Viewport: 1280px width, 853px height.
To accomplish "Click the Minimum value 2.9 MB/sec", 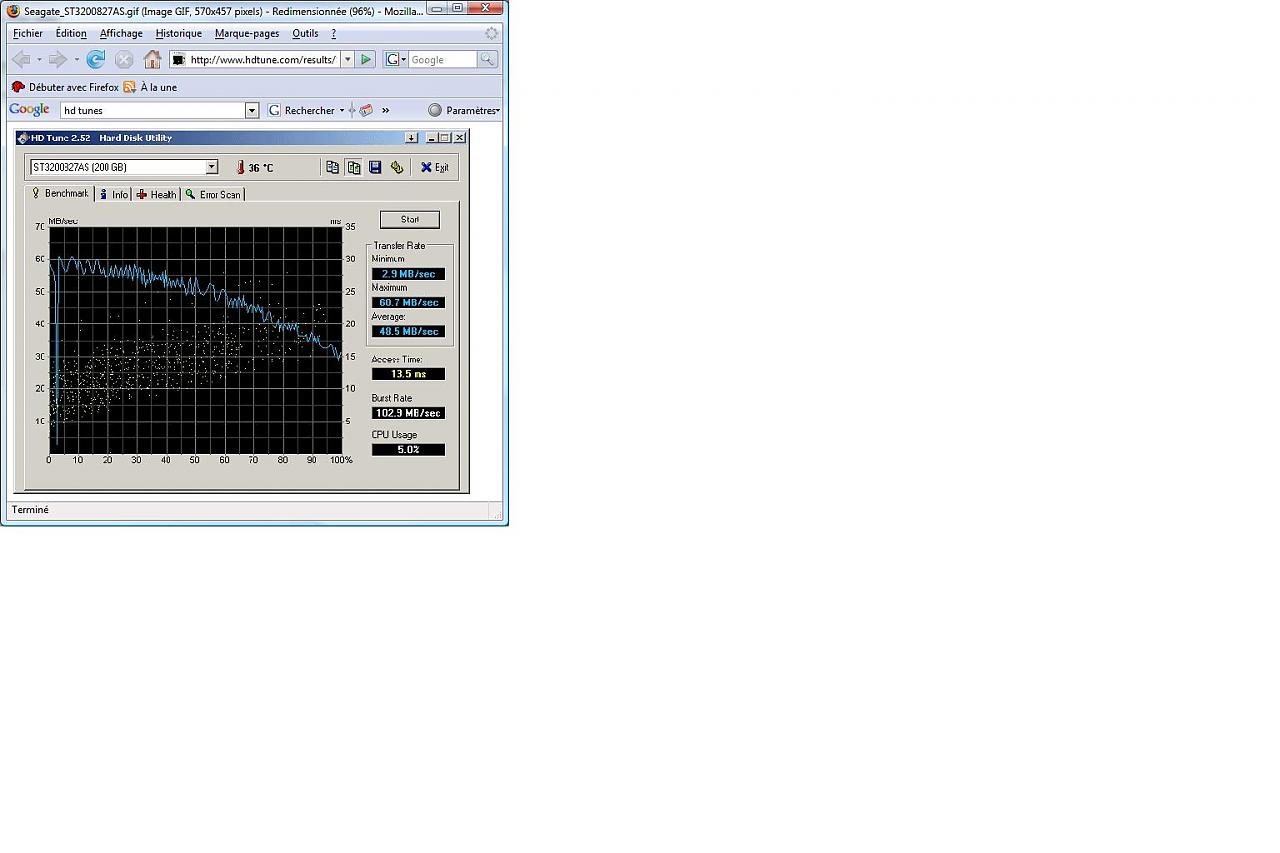I will pos(408,274).
